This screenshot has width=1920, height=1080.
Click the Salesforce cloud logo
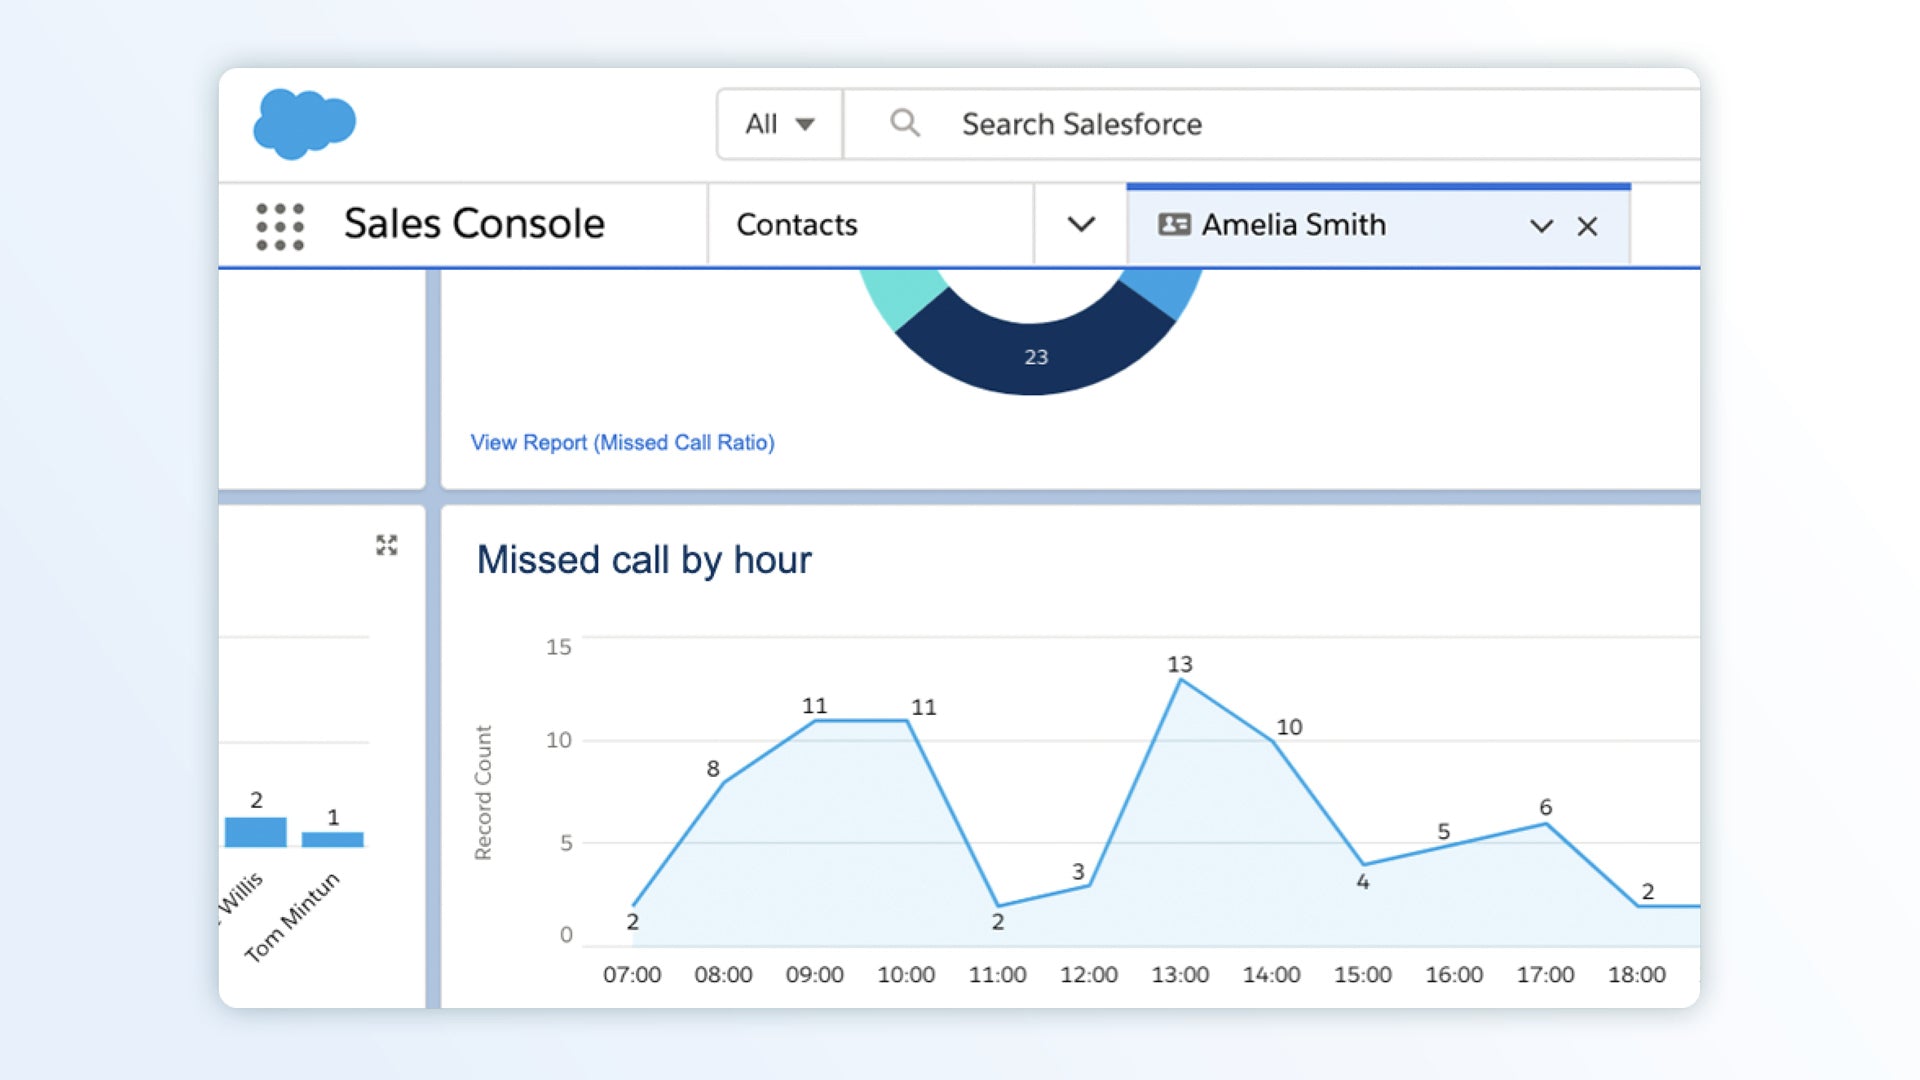point(304,124)
